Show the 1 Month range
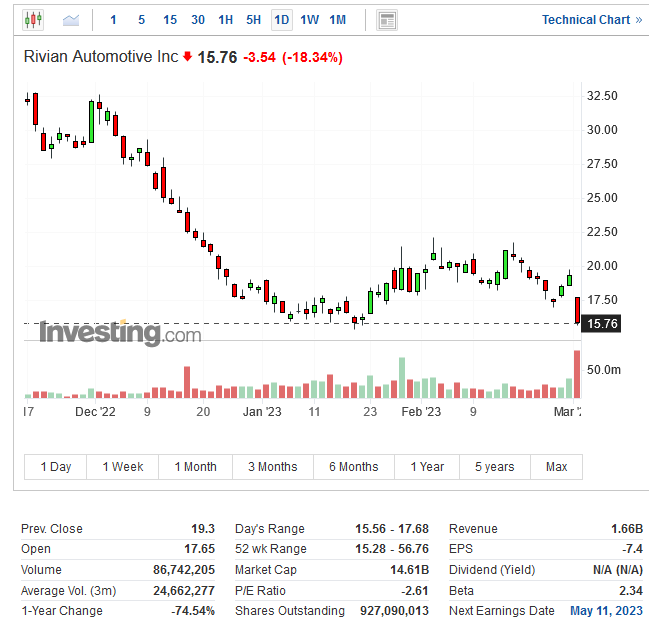649x617 pixels. click(x=195, y=467)
